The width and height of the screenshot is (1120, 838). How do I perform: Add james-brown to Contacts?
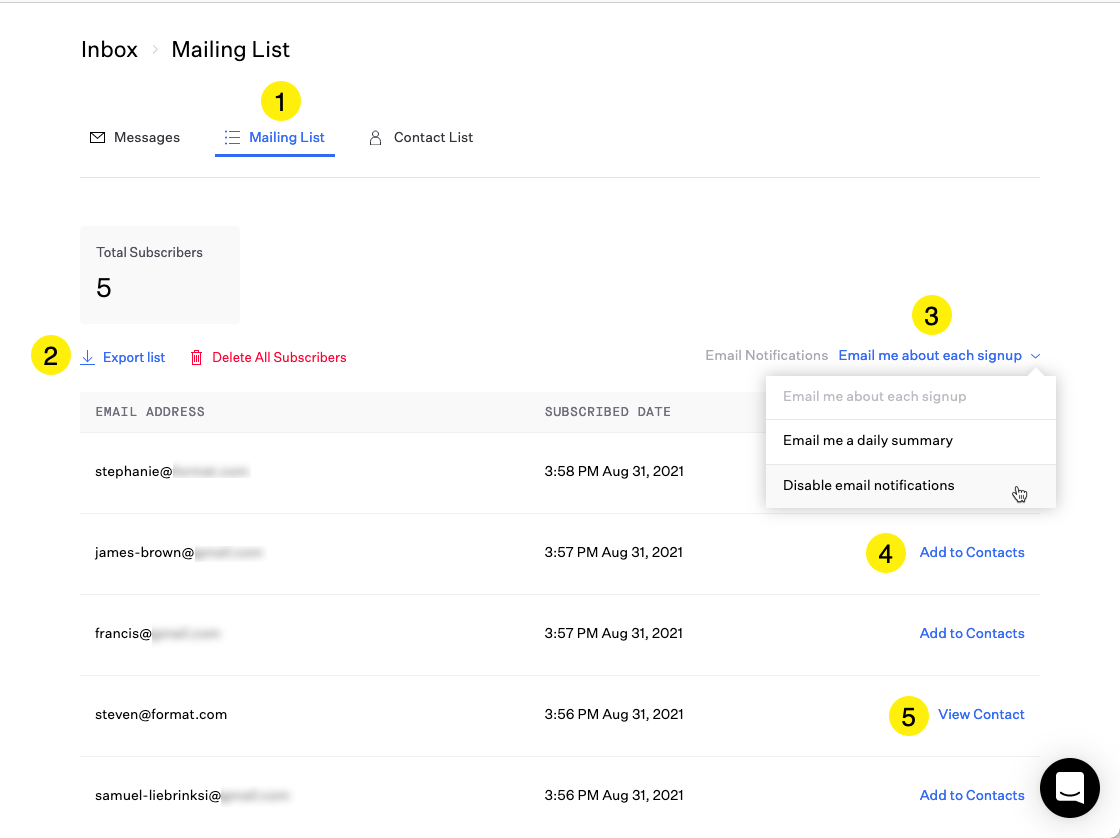pyautogui.click(x=971, y=552)
